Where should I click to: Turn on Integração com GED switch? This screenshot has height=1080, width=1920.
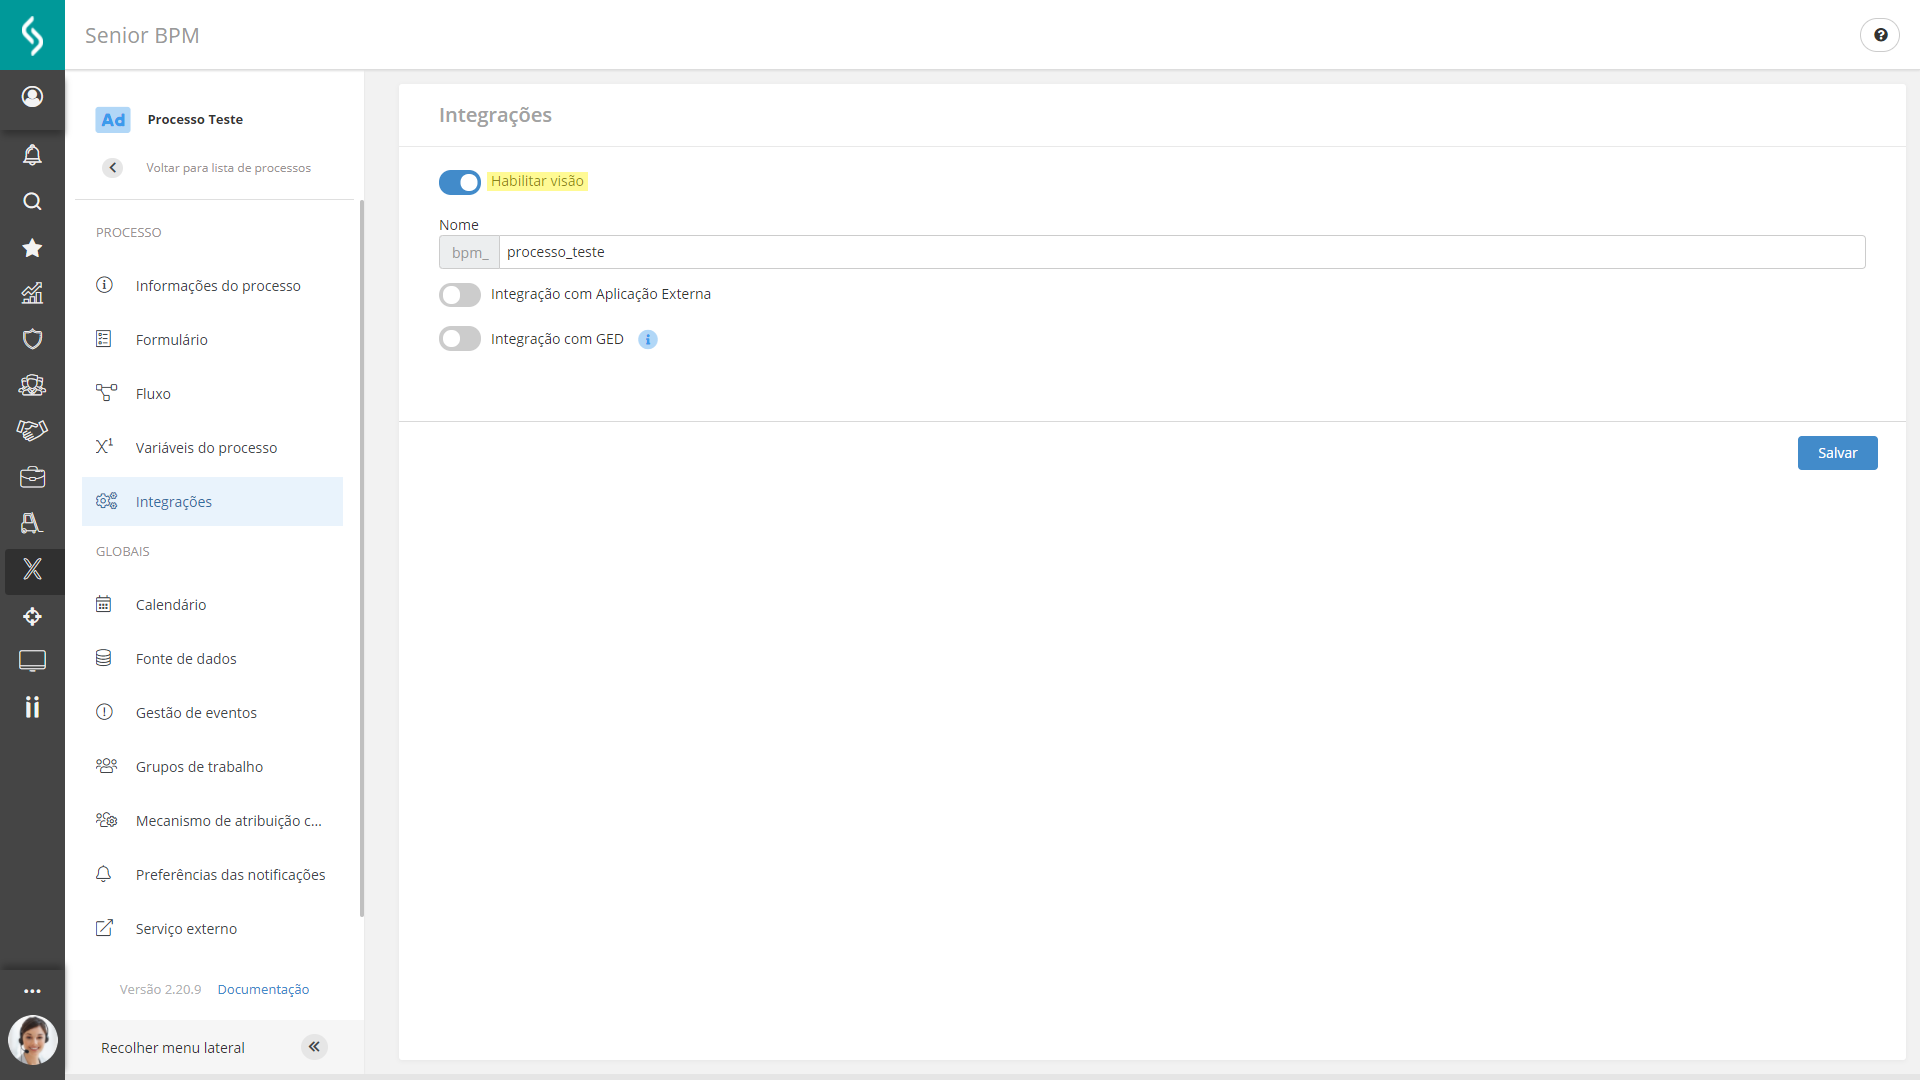460,339
